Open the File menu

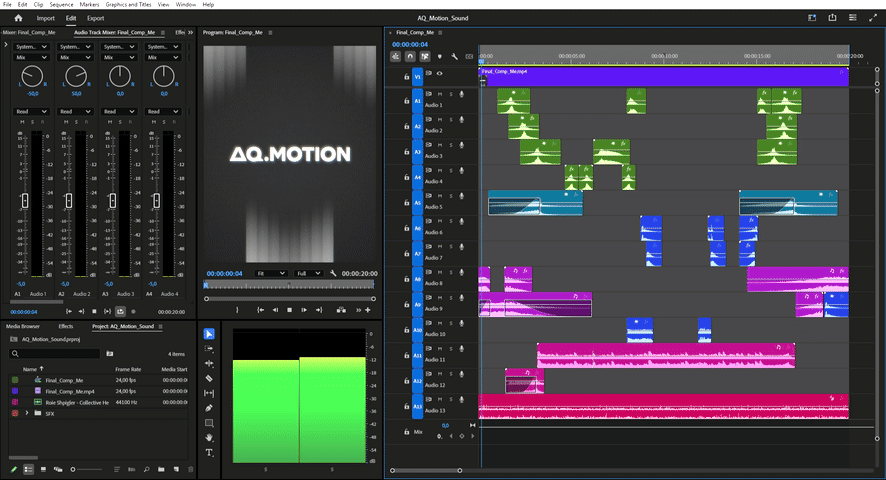tap(7, 5)
